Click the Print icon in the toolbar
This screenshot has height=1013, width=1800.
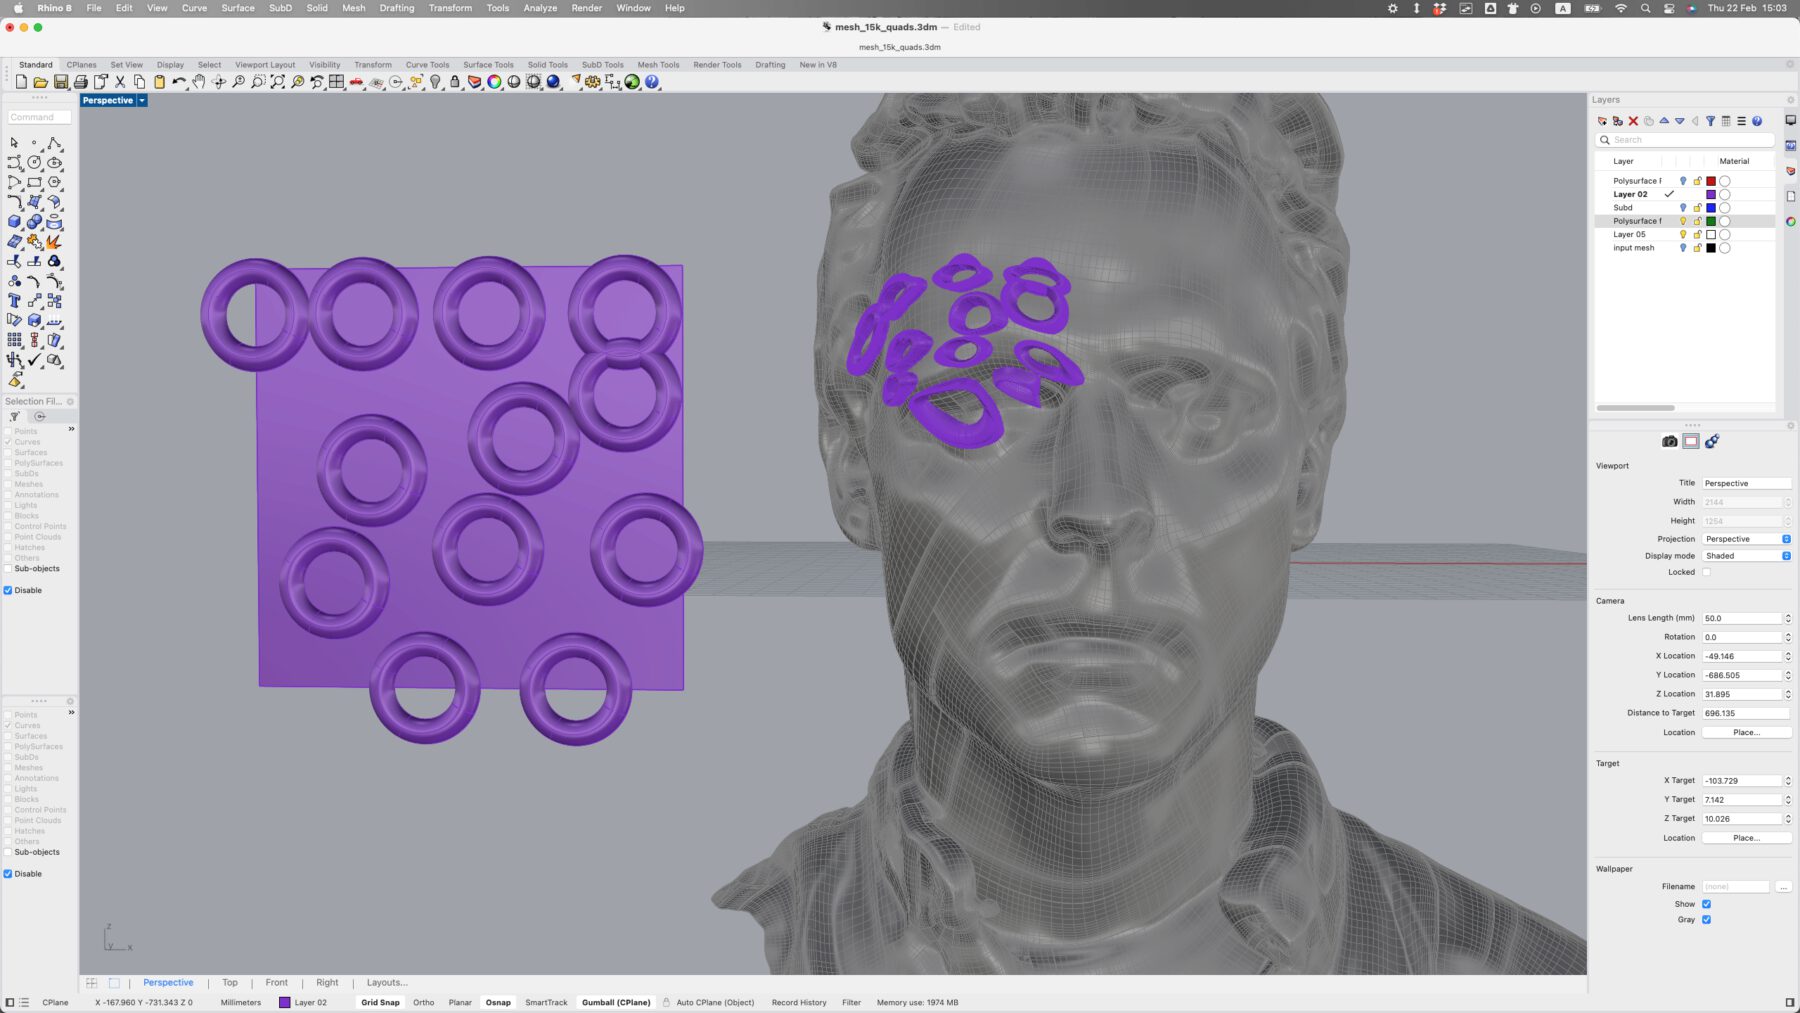point(81,82)
